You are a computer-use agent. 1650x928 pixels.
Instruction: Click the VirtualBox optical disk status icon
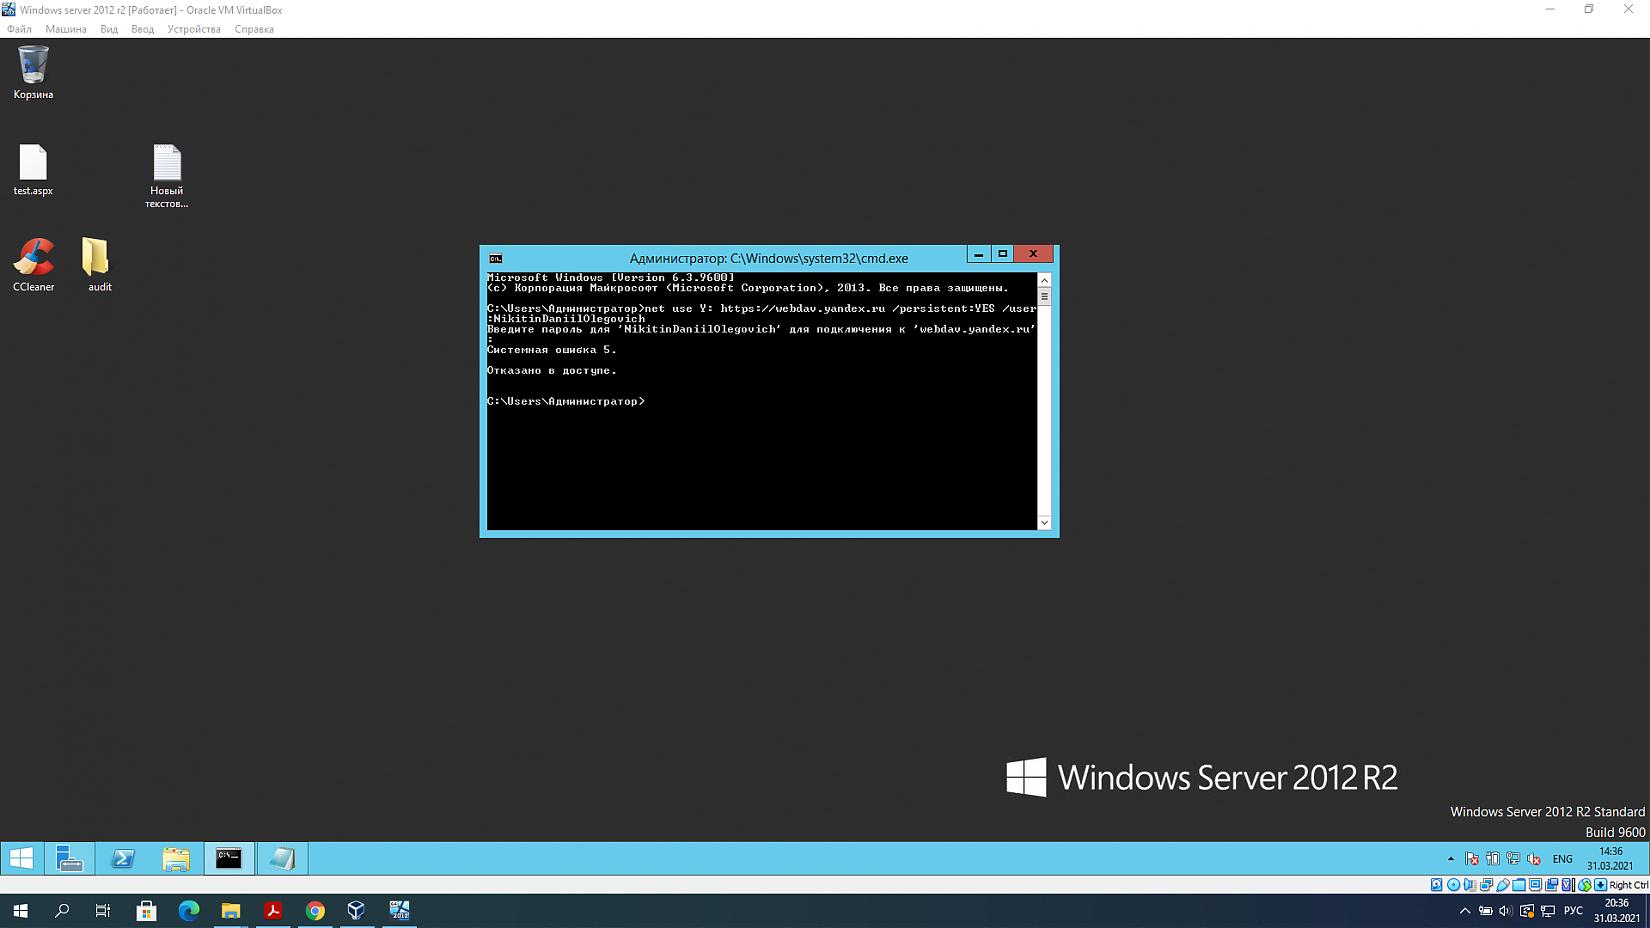(1454, 885)
